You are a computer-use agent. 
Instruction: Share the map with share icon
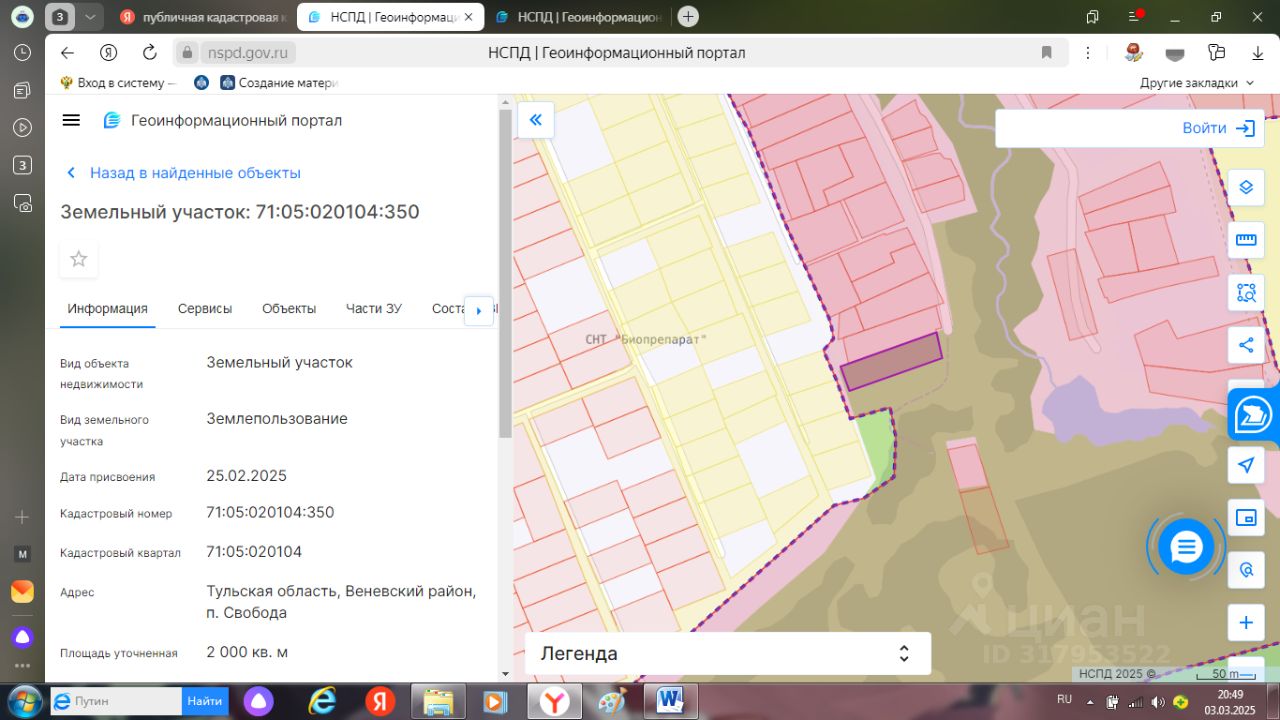1246,345
